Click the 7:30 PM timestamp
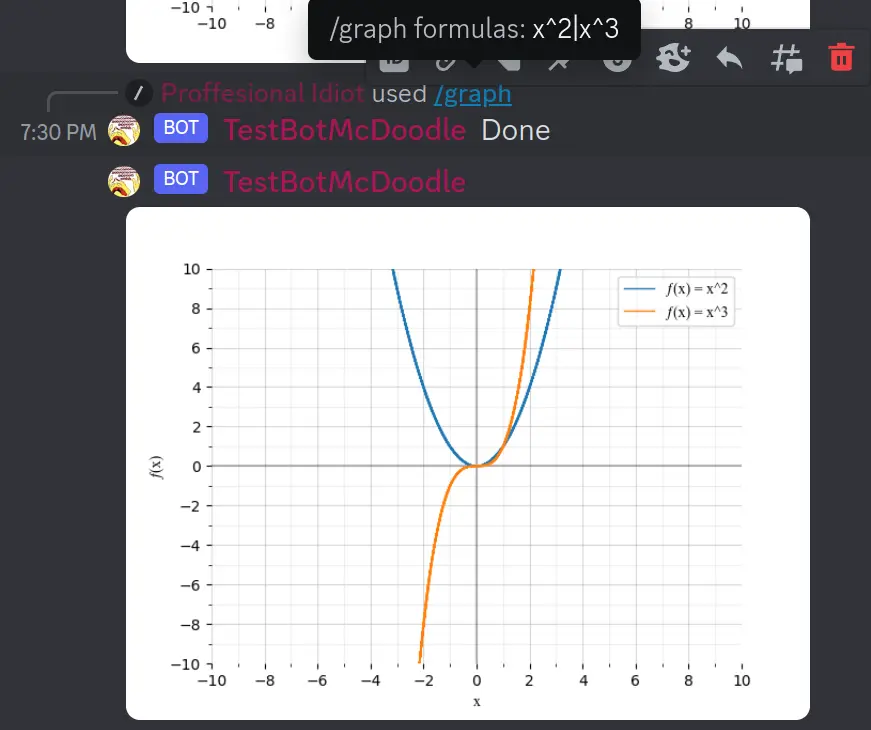The width and height of the screenshot is (871, 730). 58,131
